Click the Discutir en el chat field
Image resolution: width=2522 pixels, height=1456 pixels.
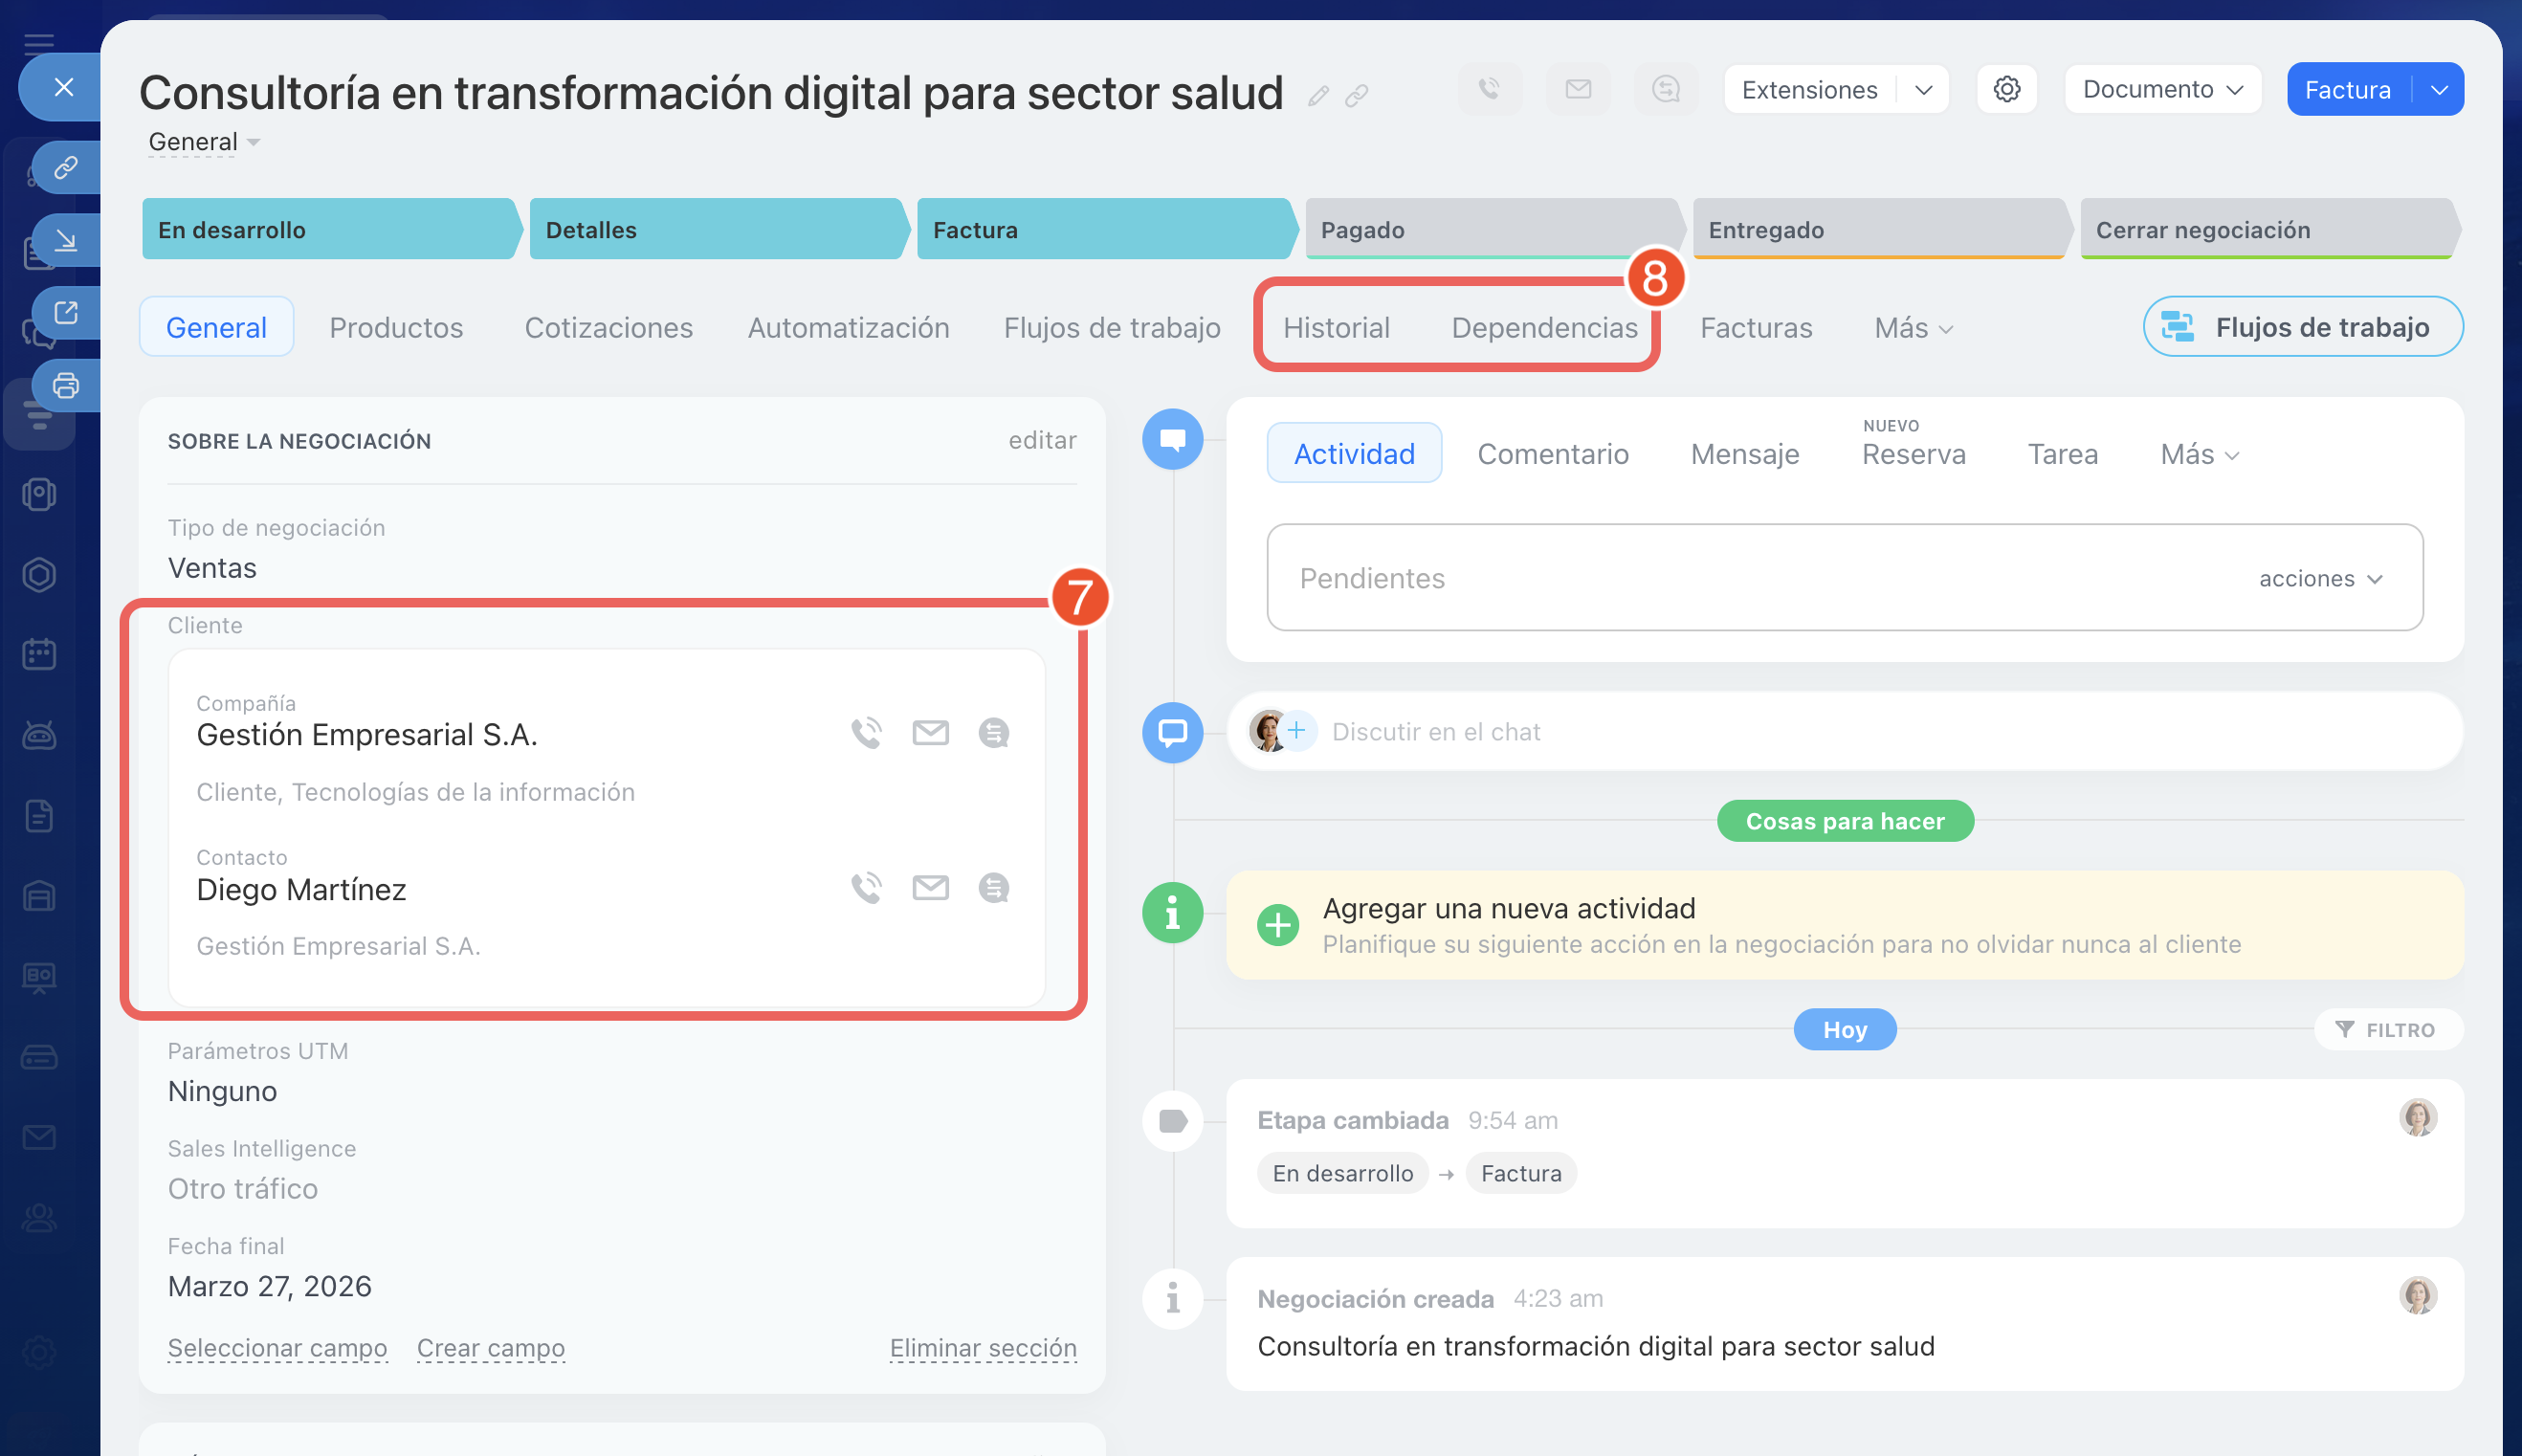(x=1436, y=731)
